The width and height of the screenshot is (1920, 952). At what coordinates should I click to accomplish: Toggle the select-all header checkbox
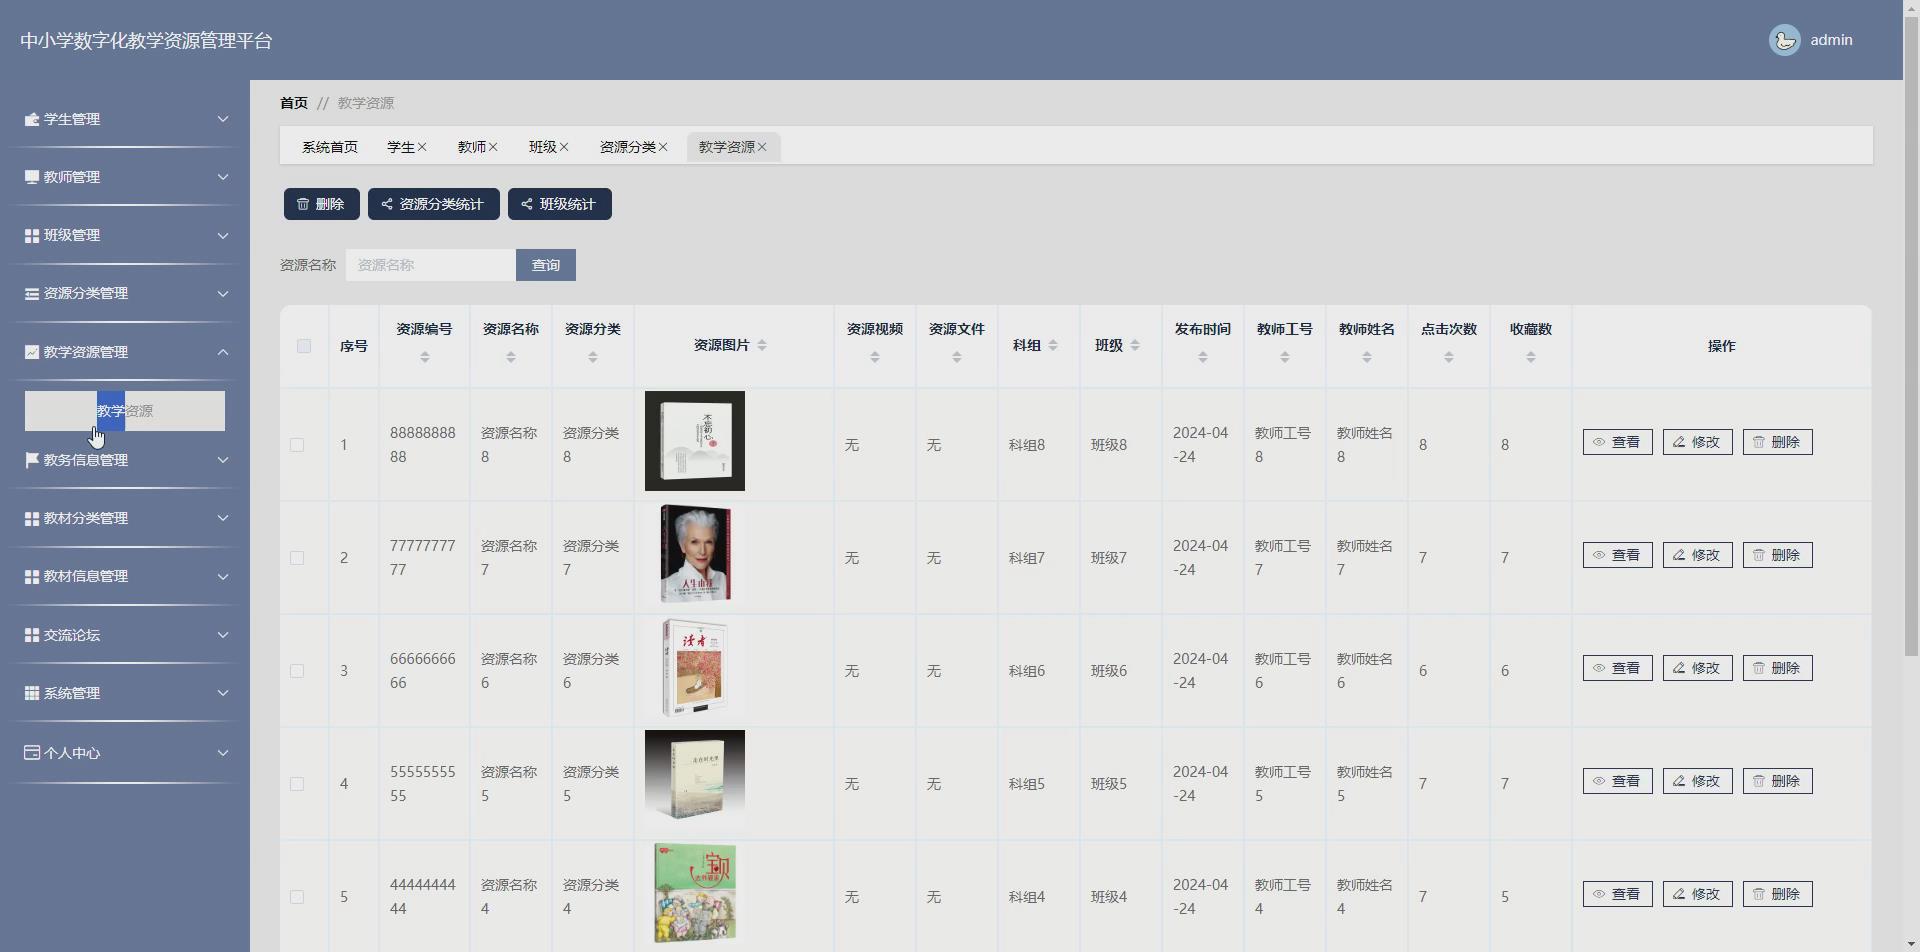pyautogui.click(x=304, y=346)
